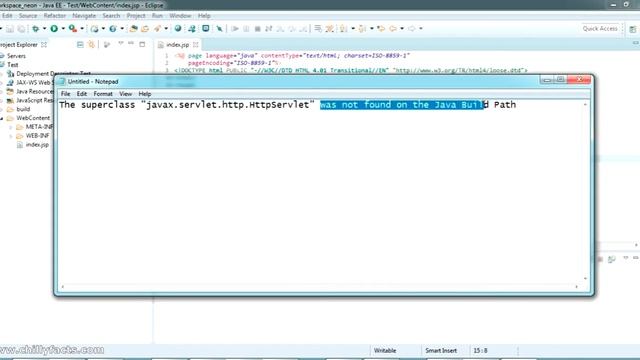Click the Next Annotation toolbar icon
The width and height of the screenshot is (640, 360).
[x=343, y=29]
